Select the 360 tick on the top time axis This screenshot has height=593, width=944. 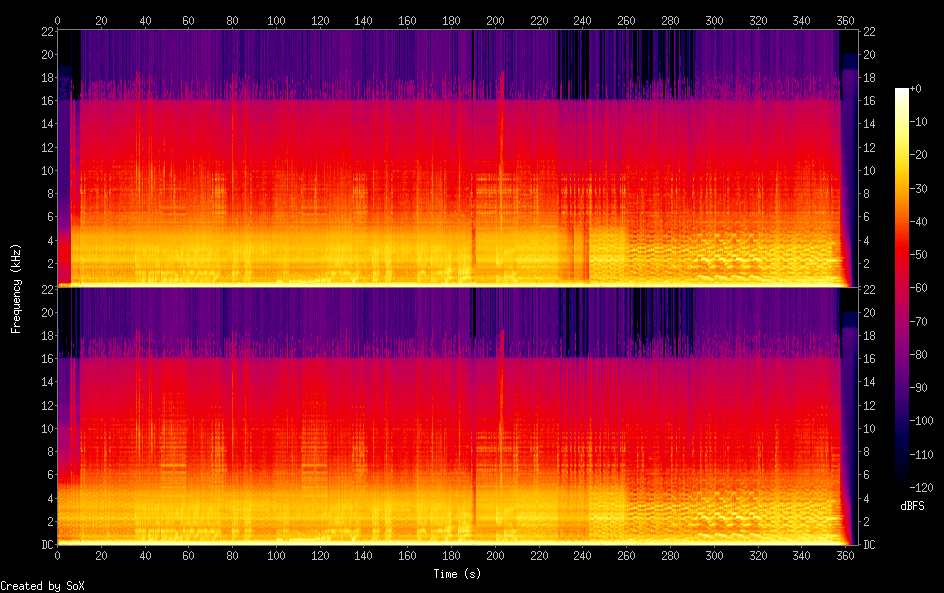(845, 20)
